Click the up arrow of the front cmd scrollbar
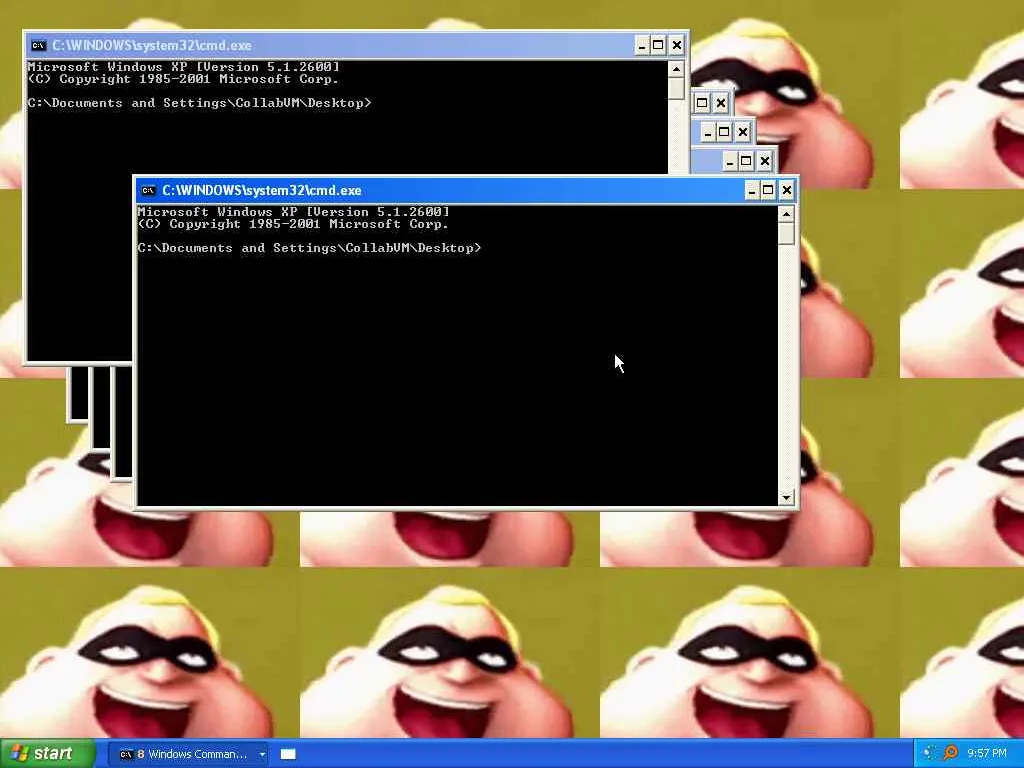 786,214
